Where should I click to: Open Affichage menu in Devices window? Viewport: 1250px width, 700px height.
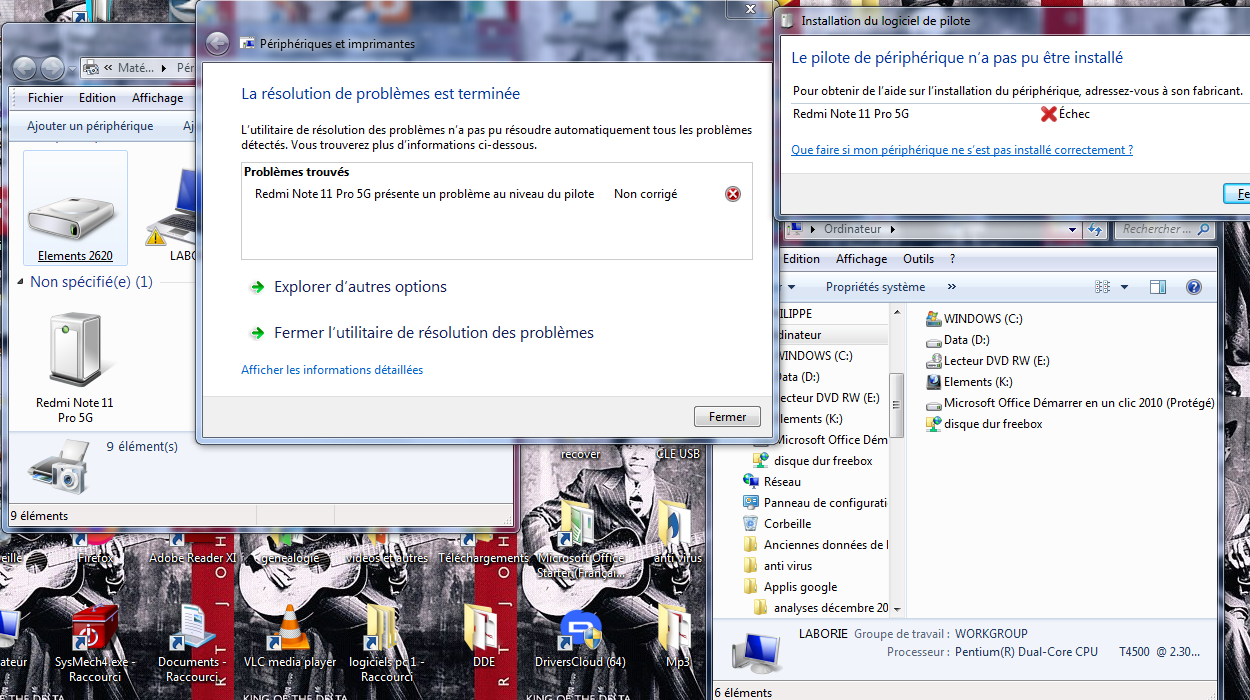pyautogui.click(x=157, y=98)
